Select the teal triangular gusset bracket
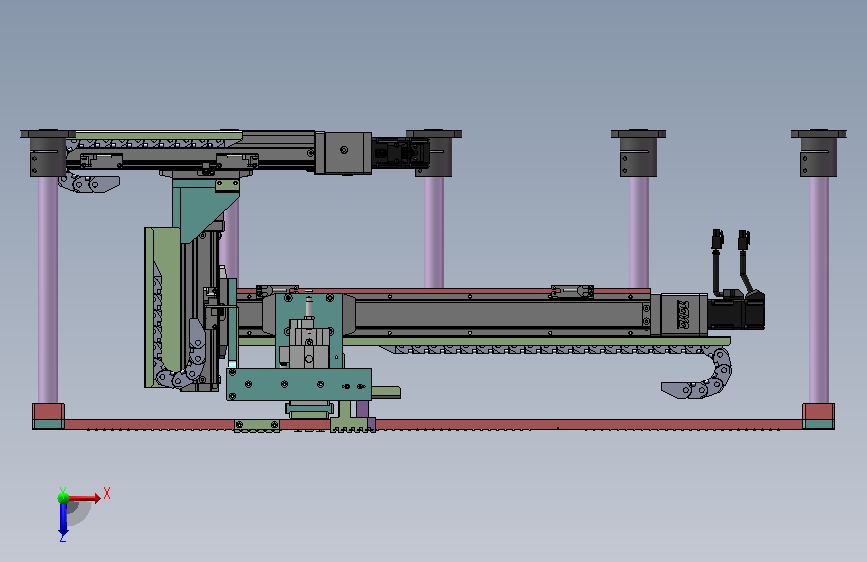 click(206, 211)
